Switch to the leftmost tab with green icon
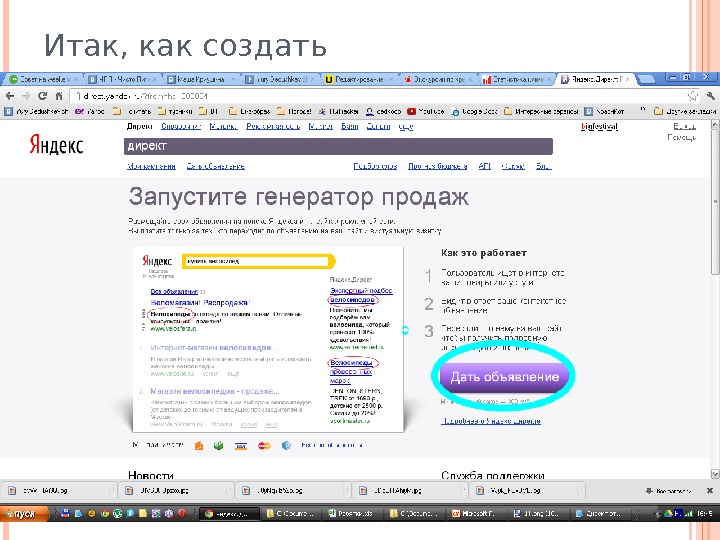Screen dimensions: 720x540 click(44, 79)
